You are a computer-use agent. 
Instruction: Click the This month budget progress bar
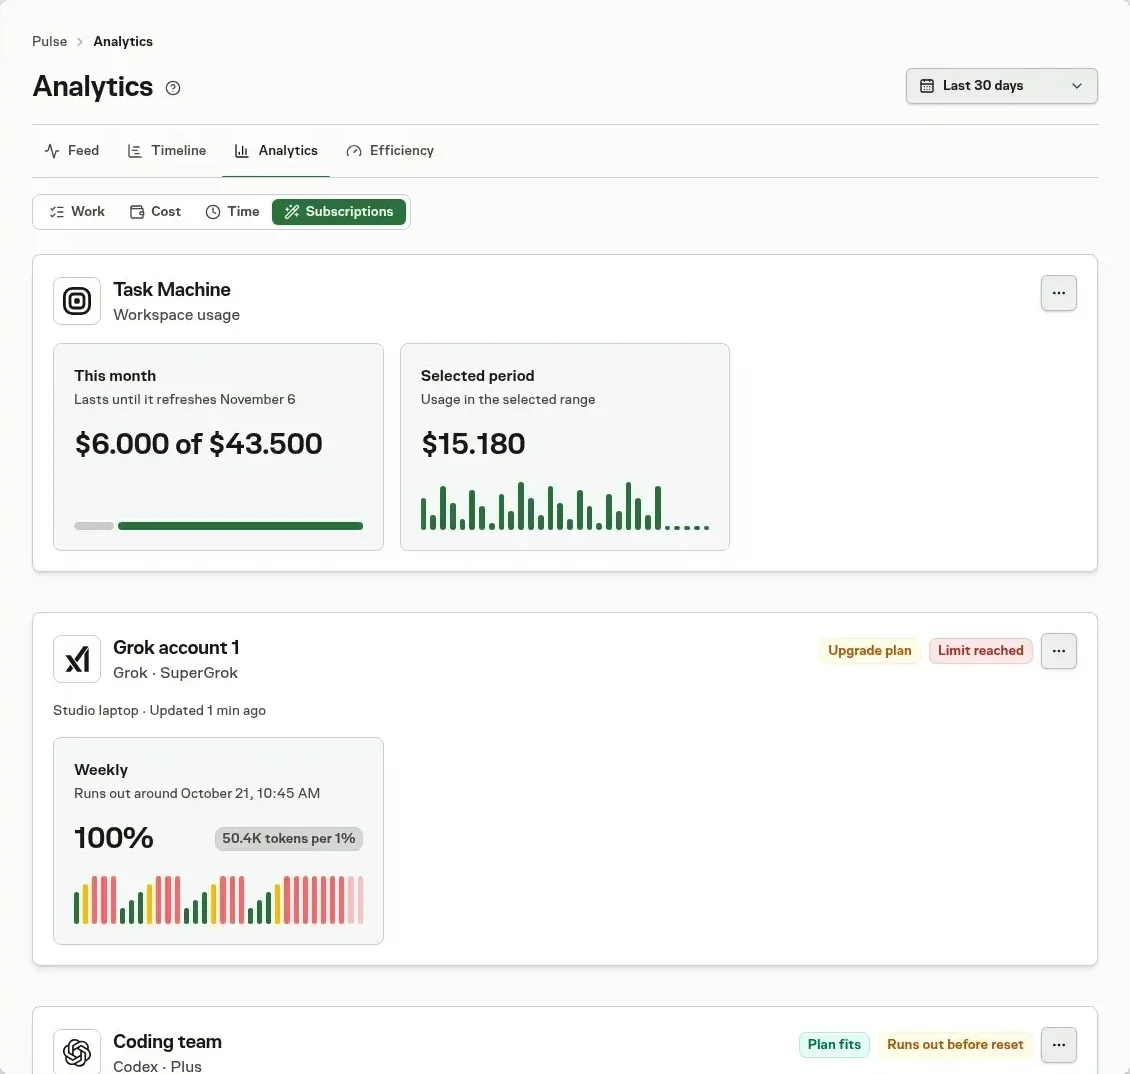218,526
